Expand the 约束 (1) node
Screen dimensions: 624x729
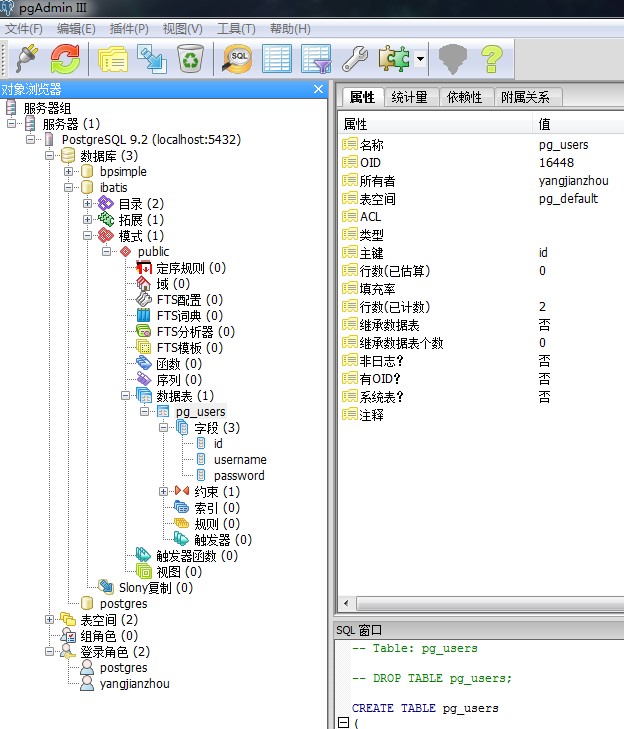(x=164, y=491)
